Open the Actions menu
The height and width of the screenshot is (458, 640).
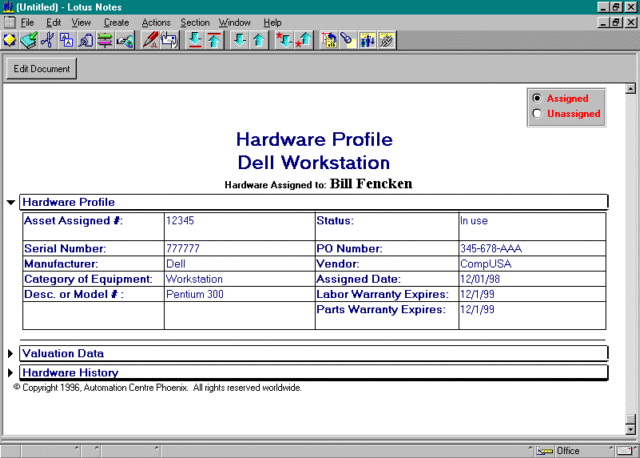click(156, 22)
